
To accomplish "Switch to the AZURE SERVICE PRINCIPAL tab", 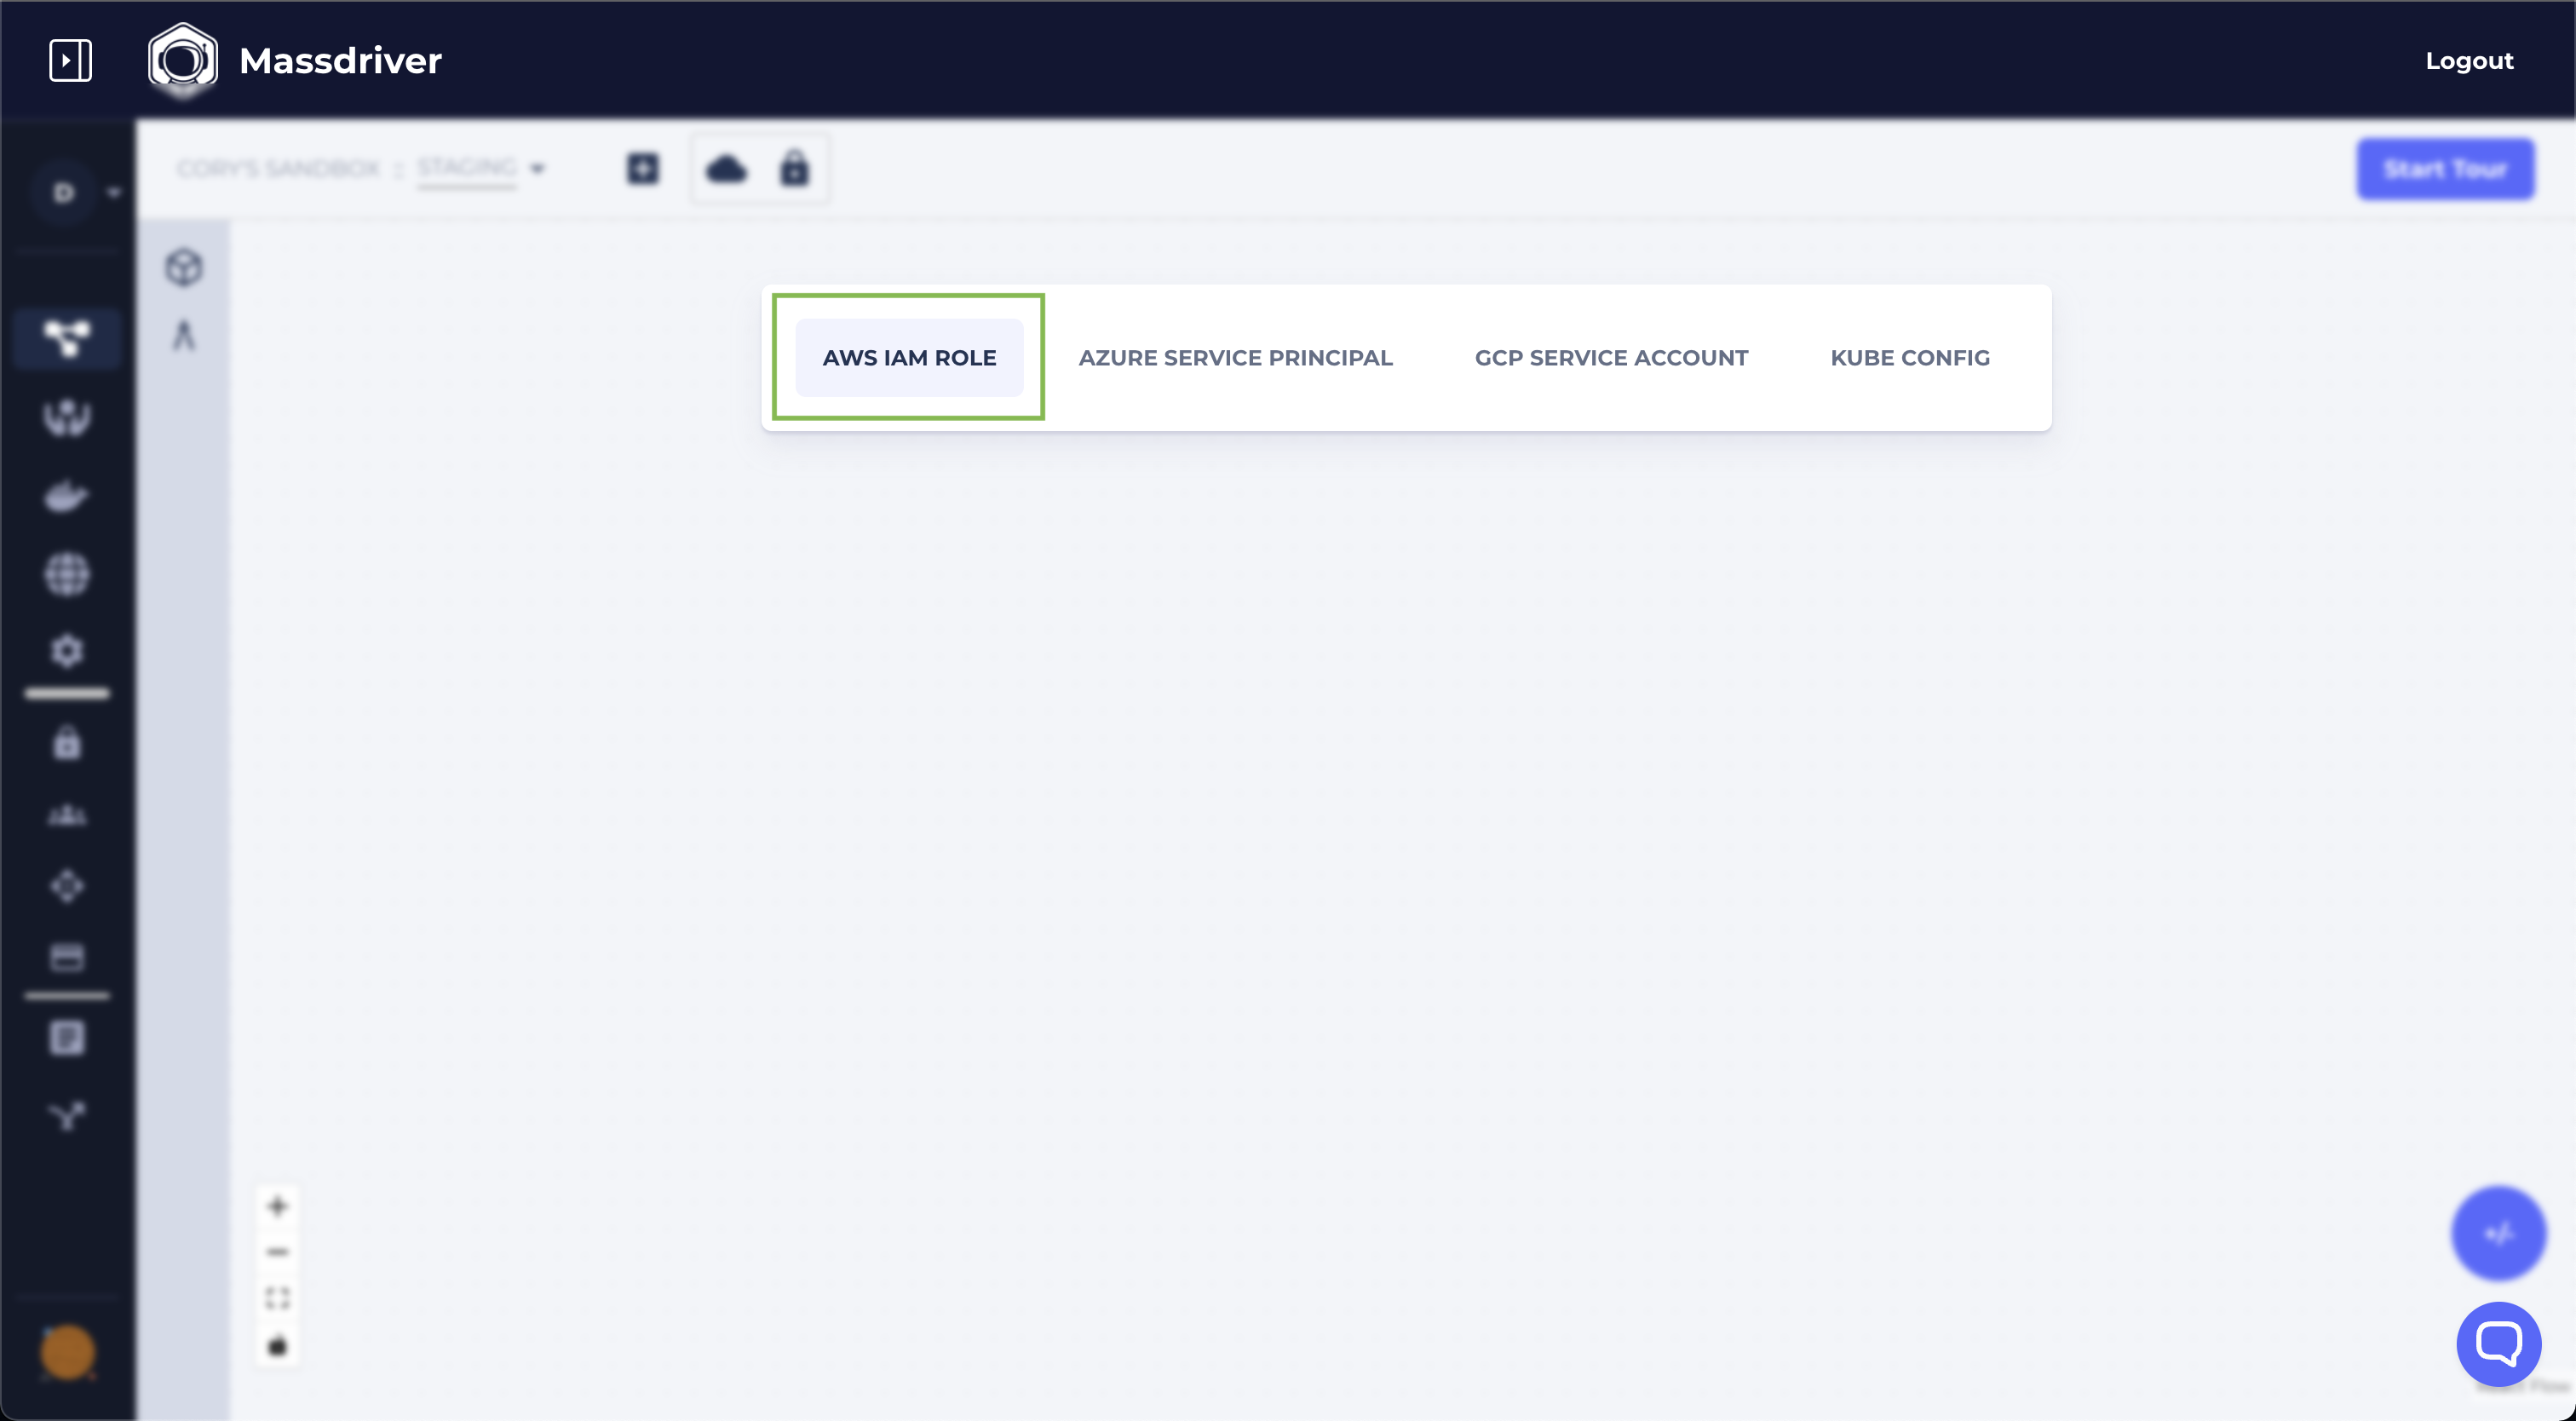I will point(1234,357).
